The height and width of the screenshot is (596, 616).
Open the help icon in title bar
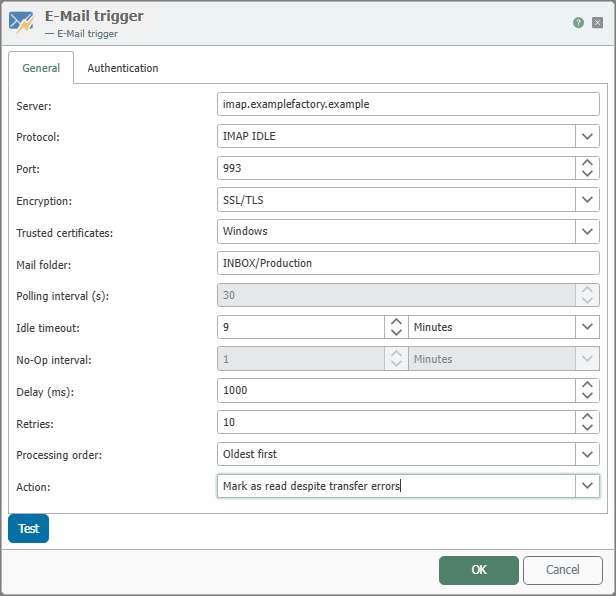click(x=578, y=23)
